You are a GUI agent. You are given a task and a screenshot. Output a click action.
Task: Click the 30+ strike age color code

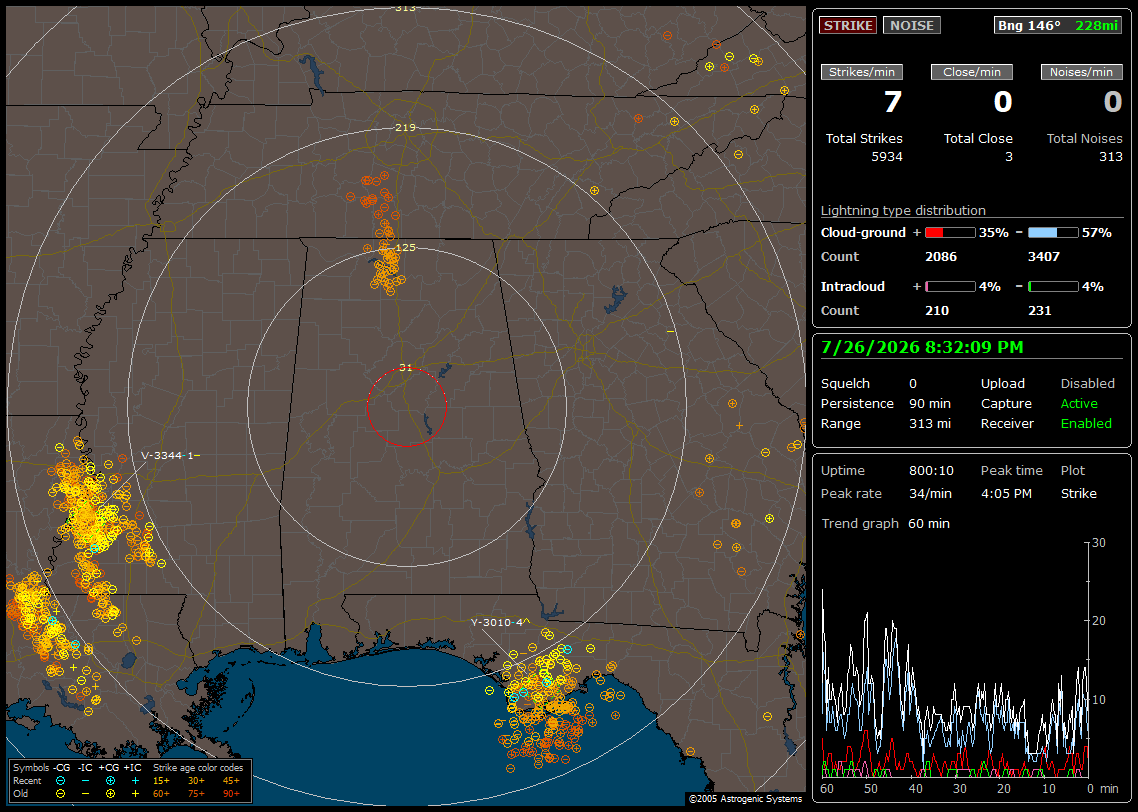(196, 781)
